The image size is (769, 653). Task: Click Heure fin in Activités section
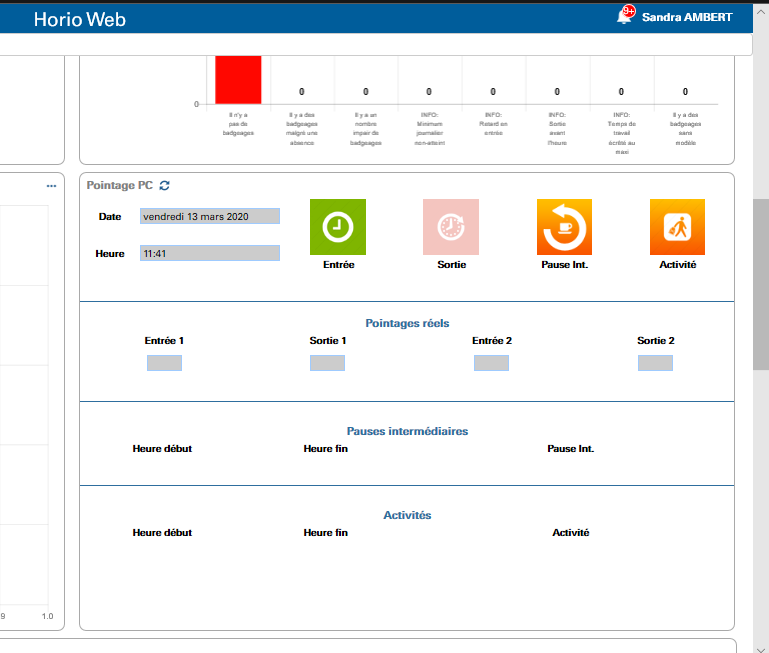click(325, 532)
